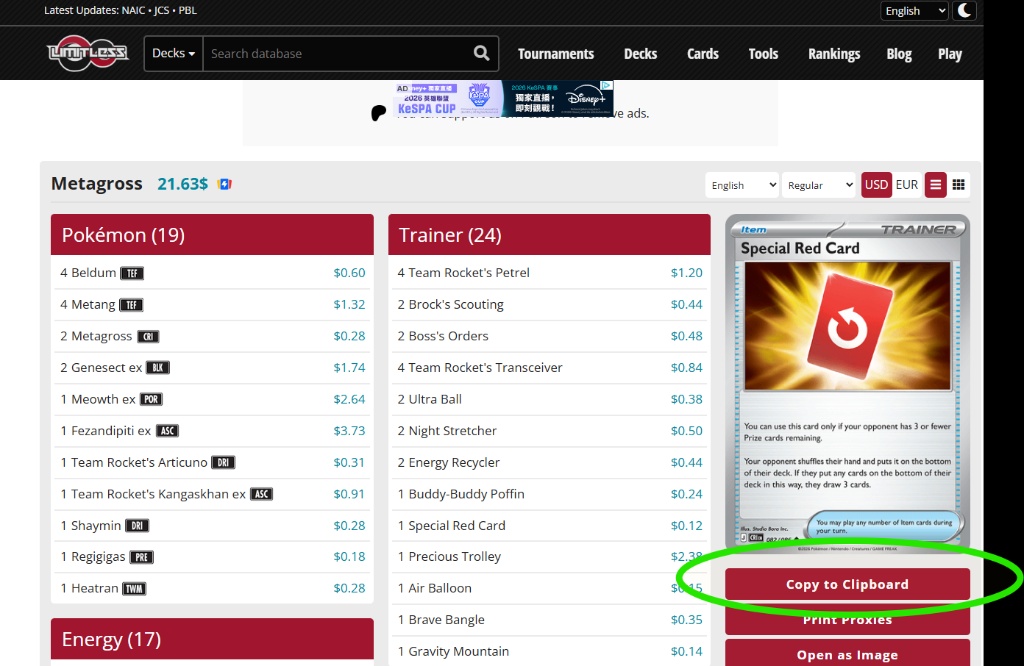Open Cards in the nav bar

pyautogui.click(x=703, y=54)
